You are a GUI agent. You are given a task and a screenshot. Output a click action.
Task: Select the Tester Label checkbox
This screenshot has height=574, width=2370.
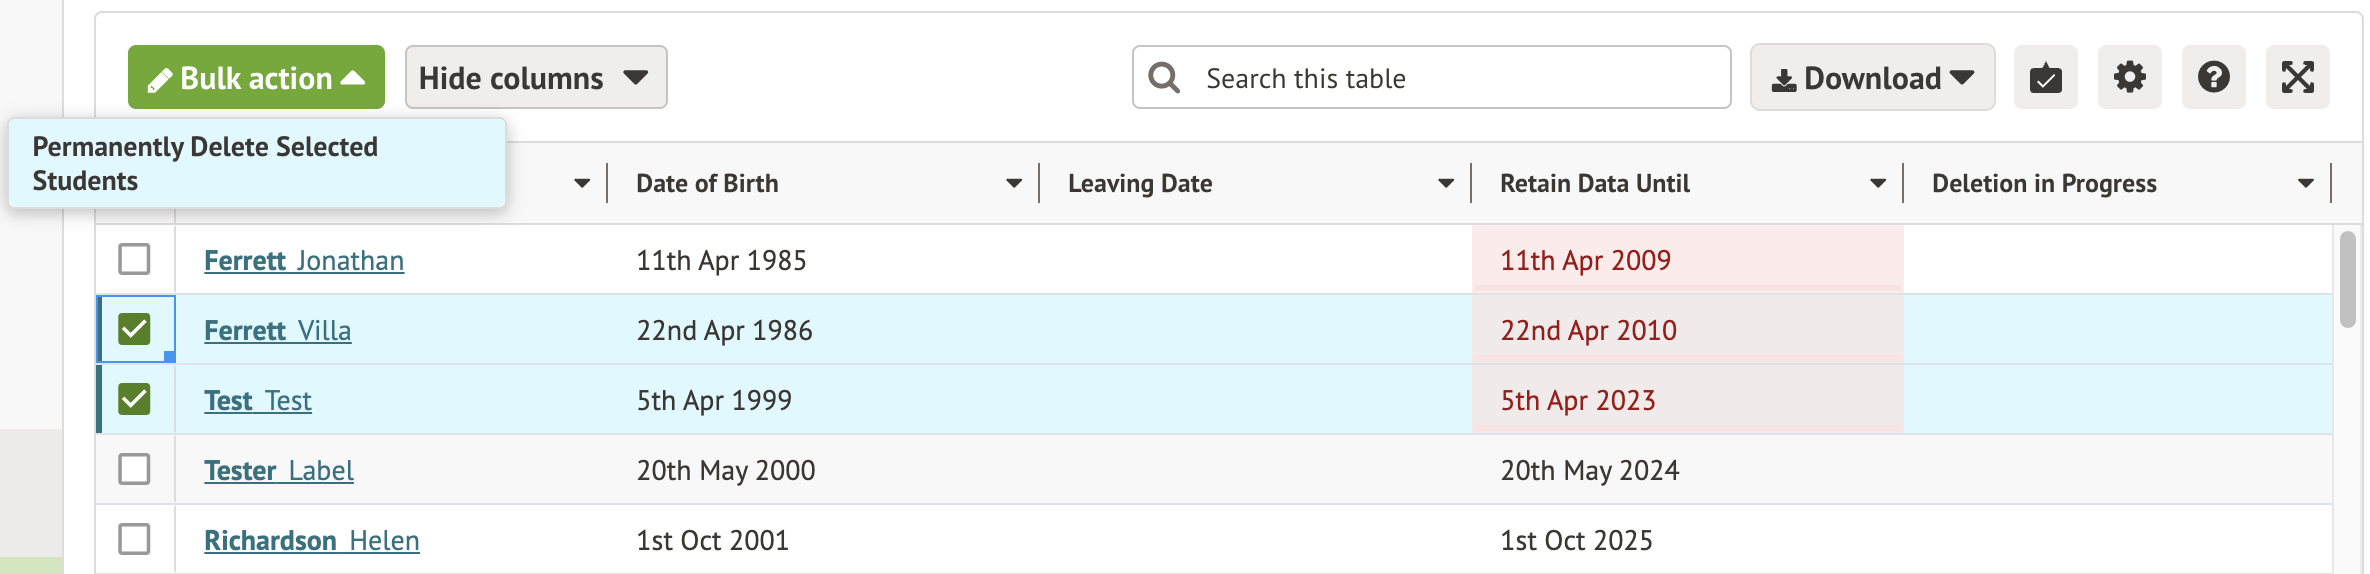pyautogui.click(x=134, y=469)
